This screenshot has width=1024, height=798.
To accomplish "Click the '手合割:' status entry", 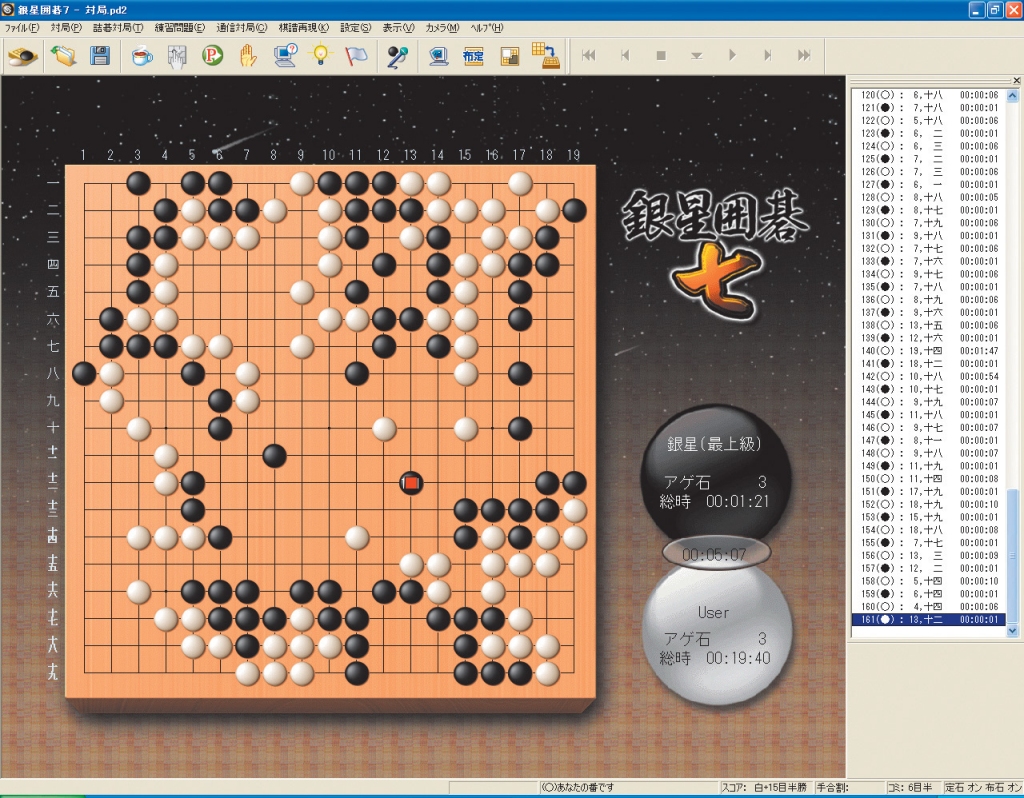I will click(x=832, y=788).
